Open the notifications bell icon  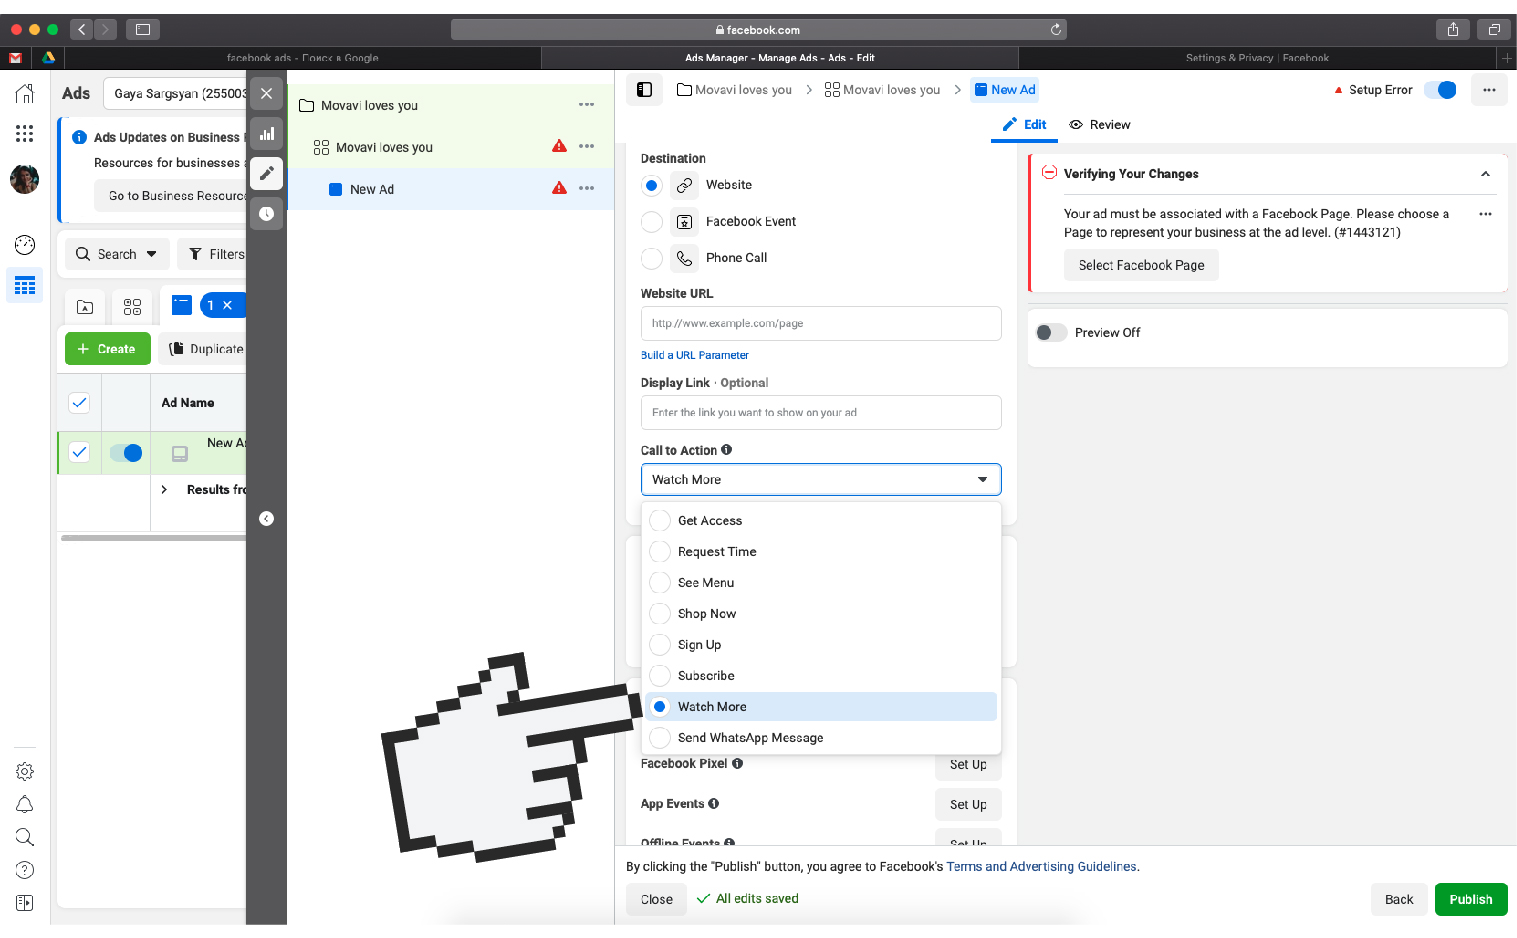click(x=25, y=804)
